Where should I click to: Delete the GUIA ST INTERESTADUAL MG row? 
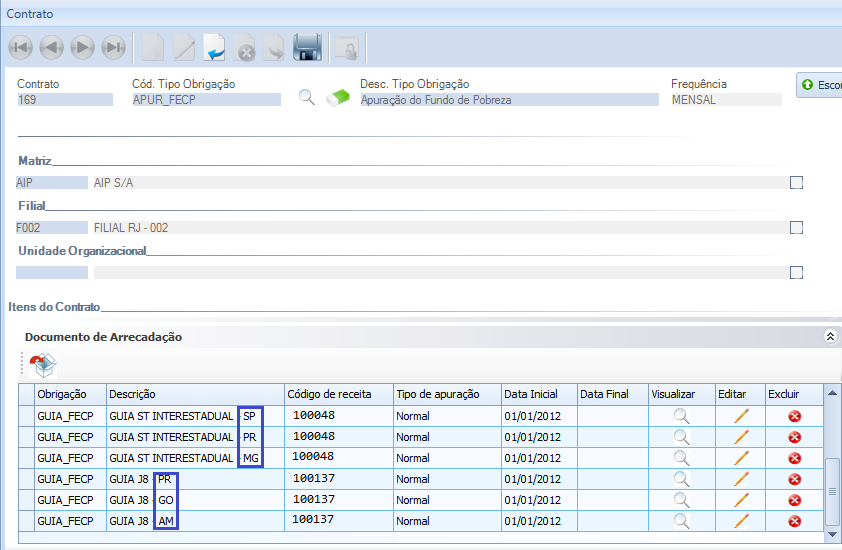(x=795, y=458)
